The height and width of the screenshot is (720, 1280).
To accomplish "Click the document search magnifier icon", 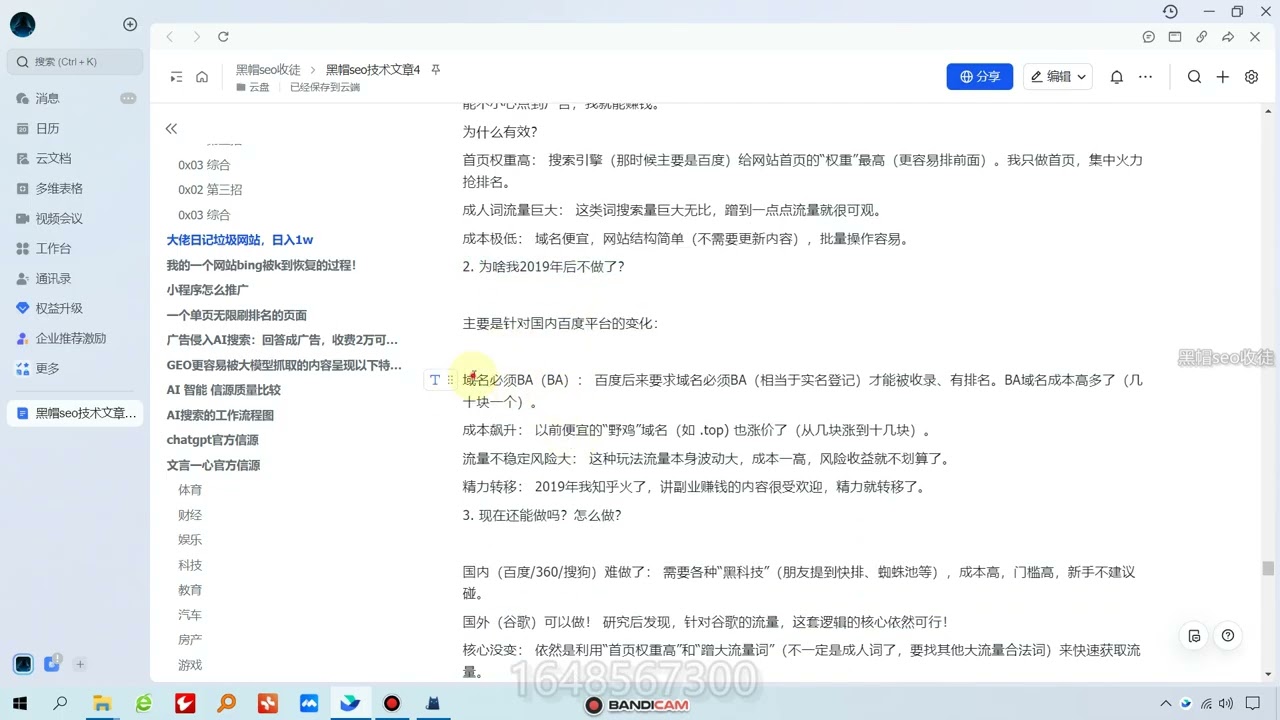I will pyautogui.click(x=1194, y=77).
